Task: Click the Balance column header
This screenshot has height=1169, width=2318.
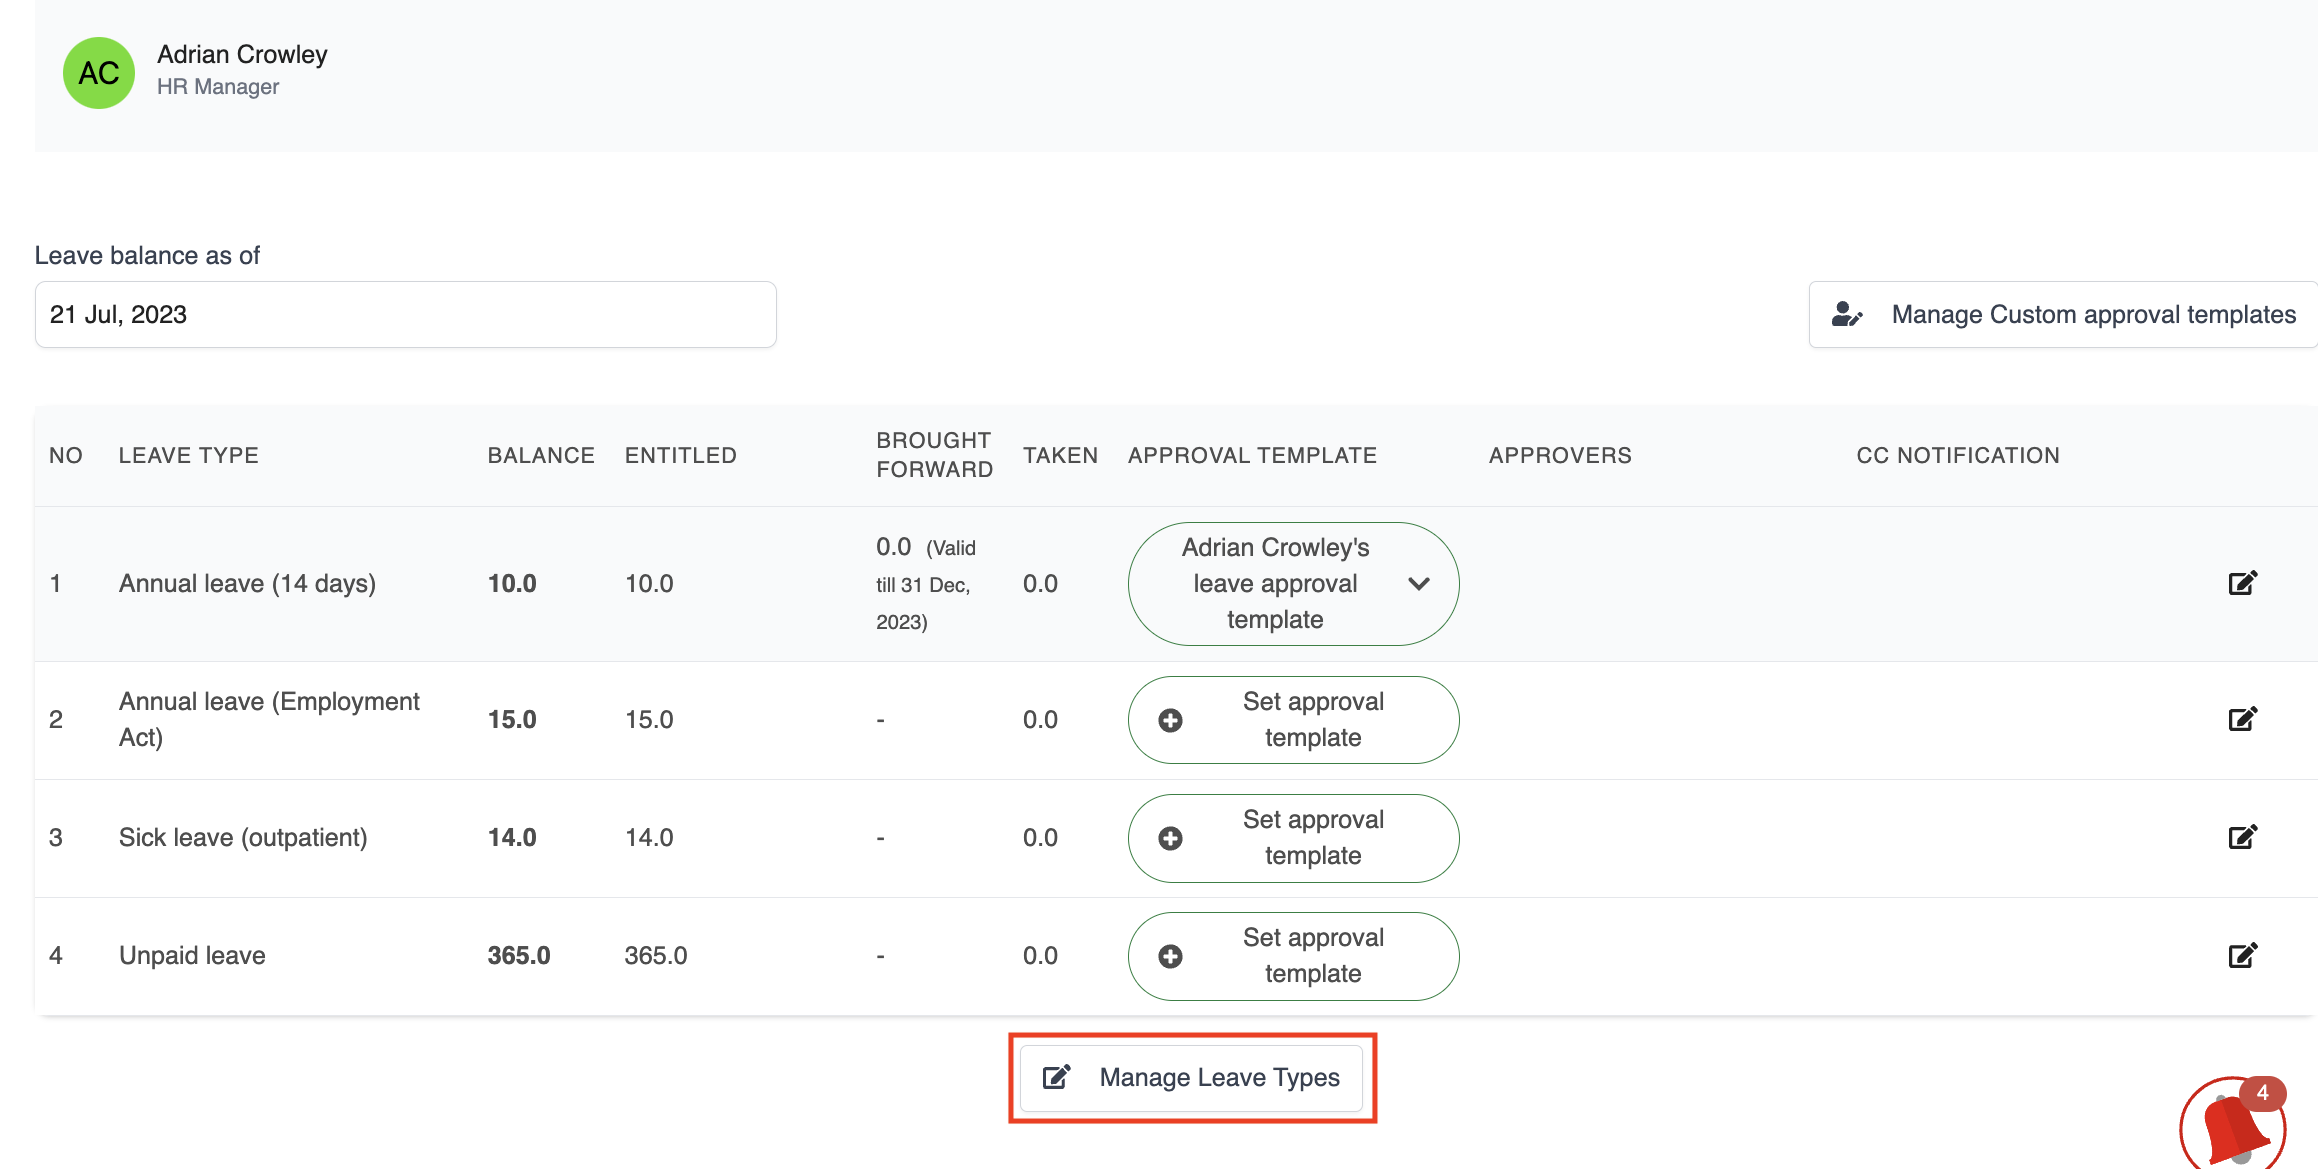Action: 541,456
